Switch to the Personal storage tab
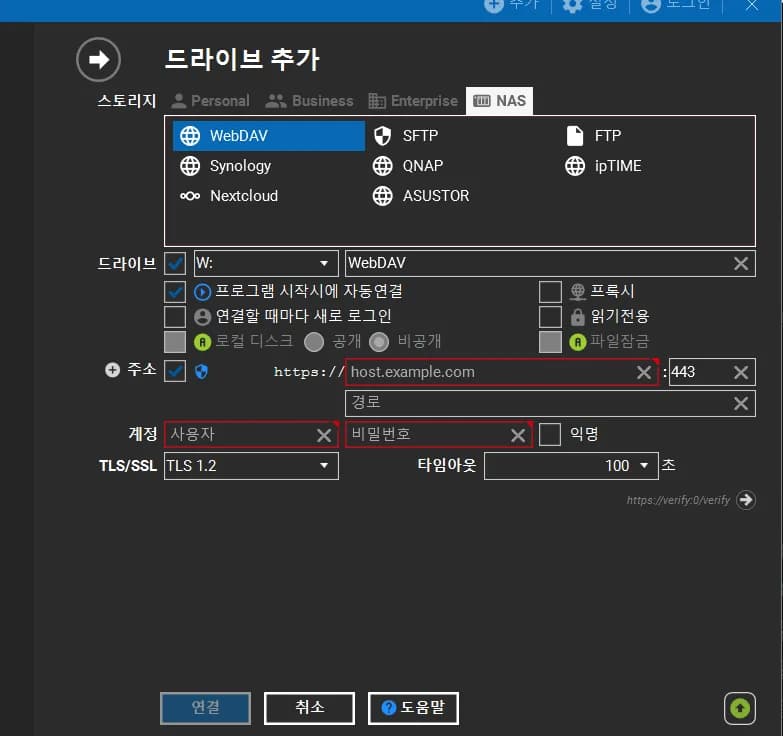Screen dimensions: 783x736 [x=210, y=101]
